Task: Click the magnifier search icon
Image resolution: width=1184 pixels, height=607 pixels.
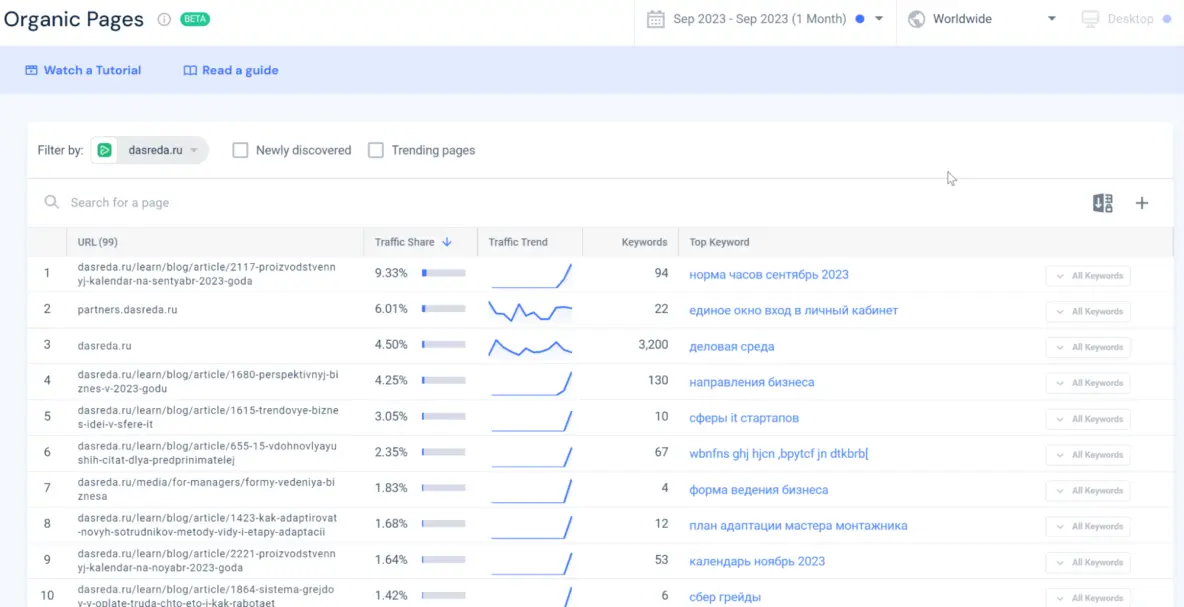Action: (52, 203)
